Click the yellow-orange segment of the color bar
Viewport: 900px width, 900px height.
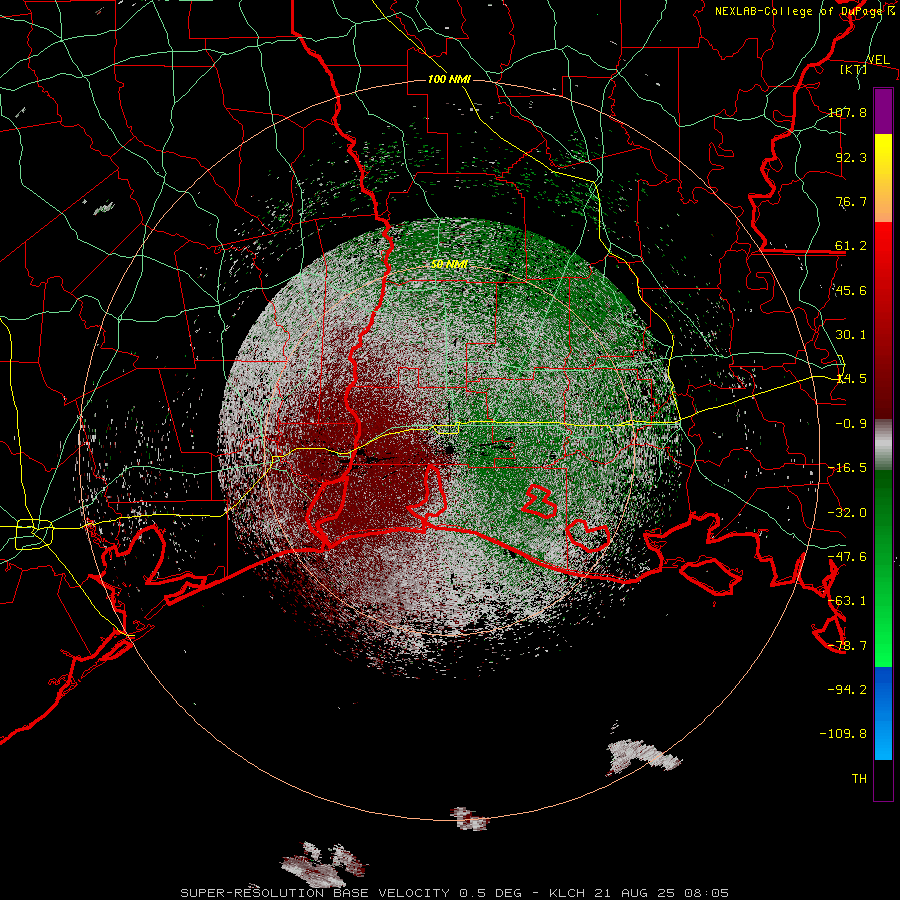tap(883, 178)
